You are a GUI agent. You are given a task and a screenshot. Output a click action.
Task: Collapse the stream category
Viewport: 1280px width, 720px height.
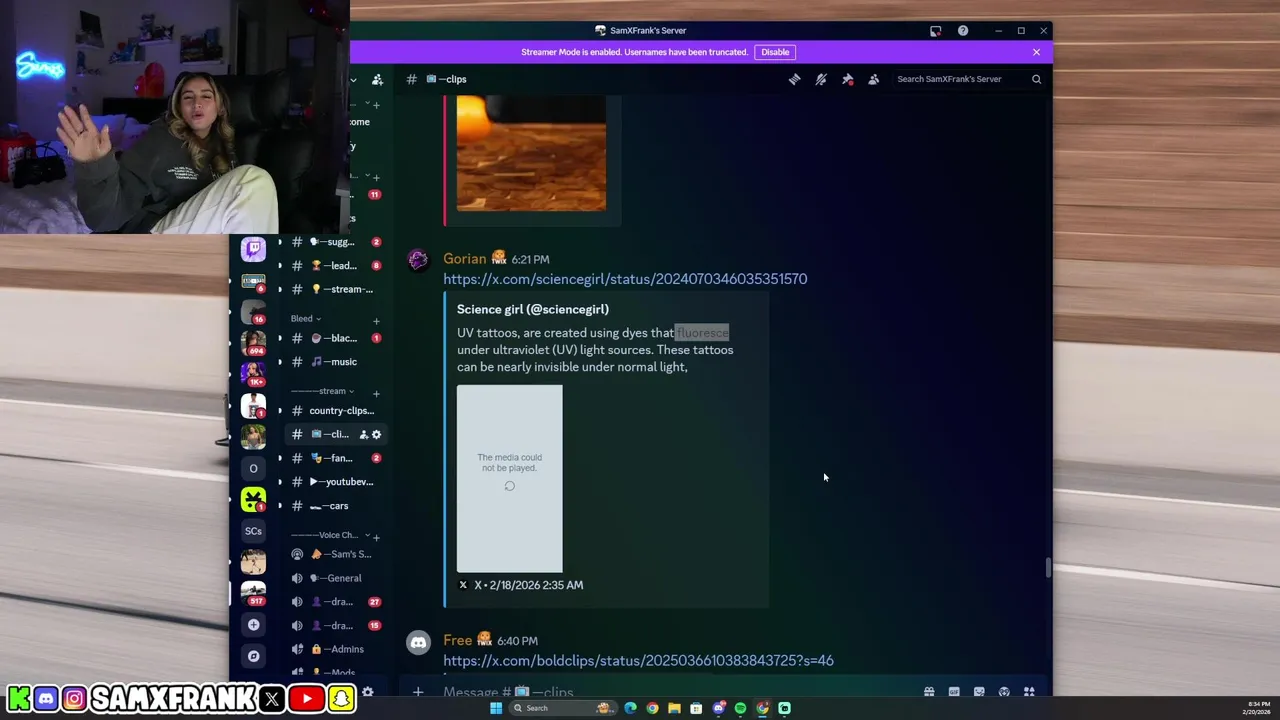click(x=322, y=391)
